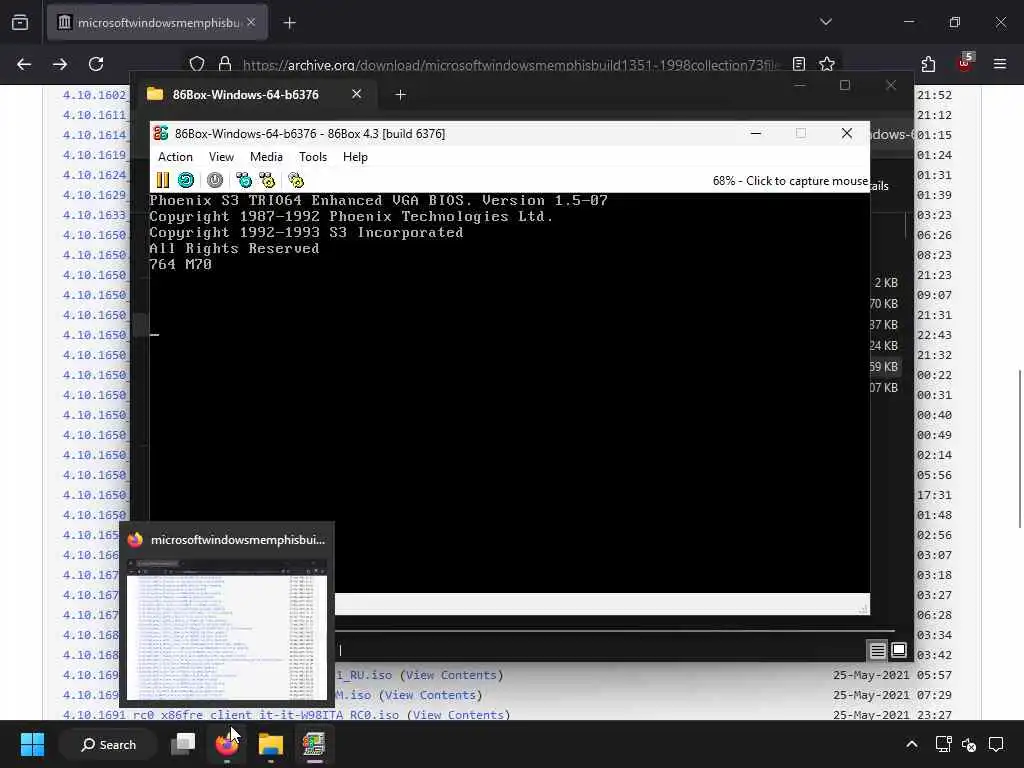Open the uBlock extension icon with badge
This screenshot has height=768, width=1024.
[965, 63]
